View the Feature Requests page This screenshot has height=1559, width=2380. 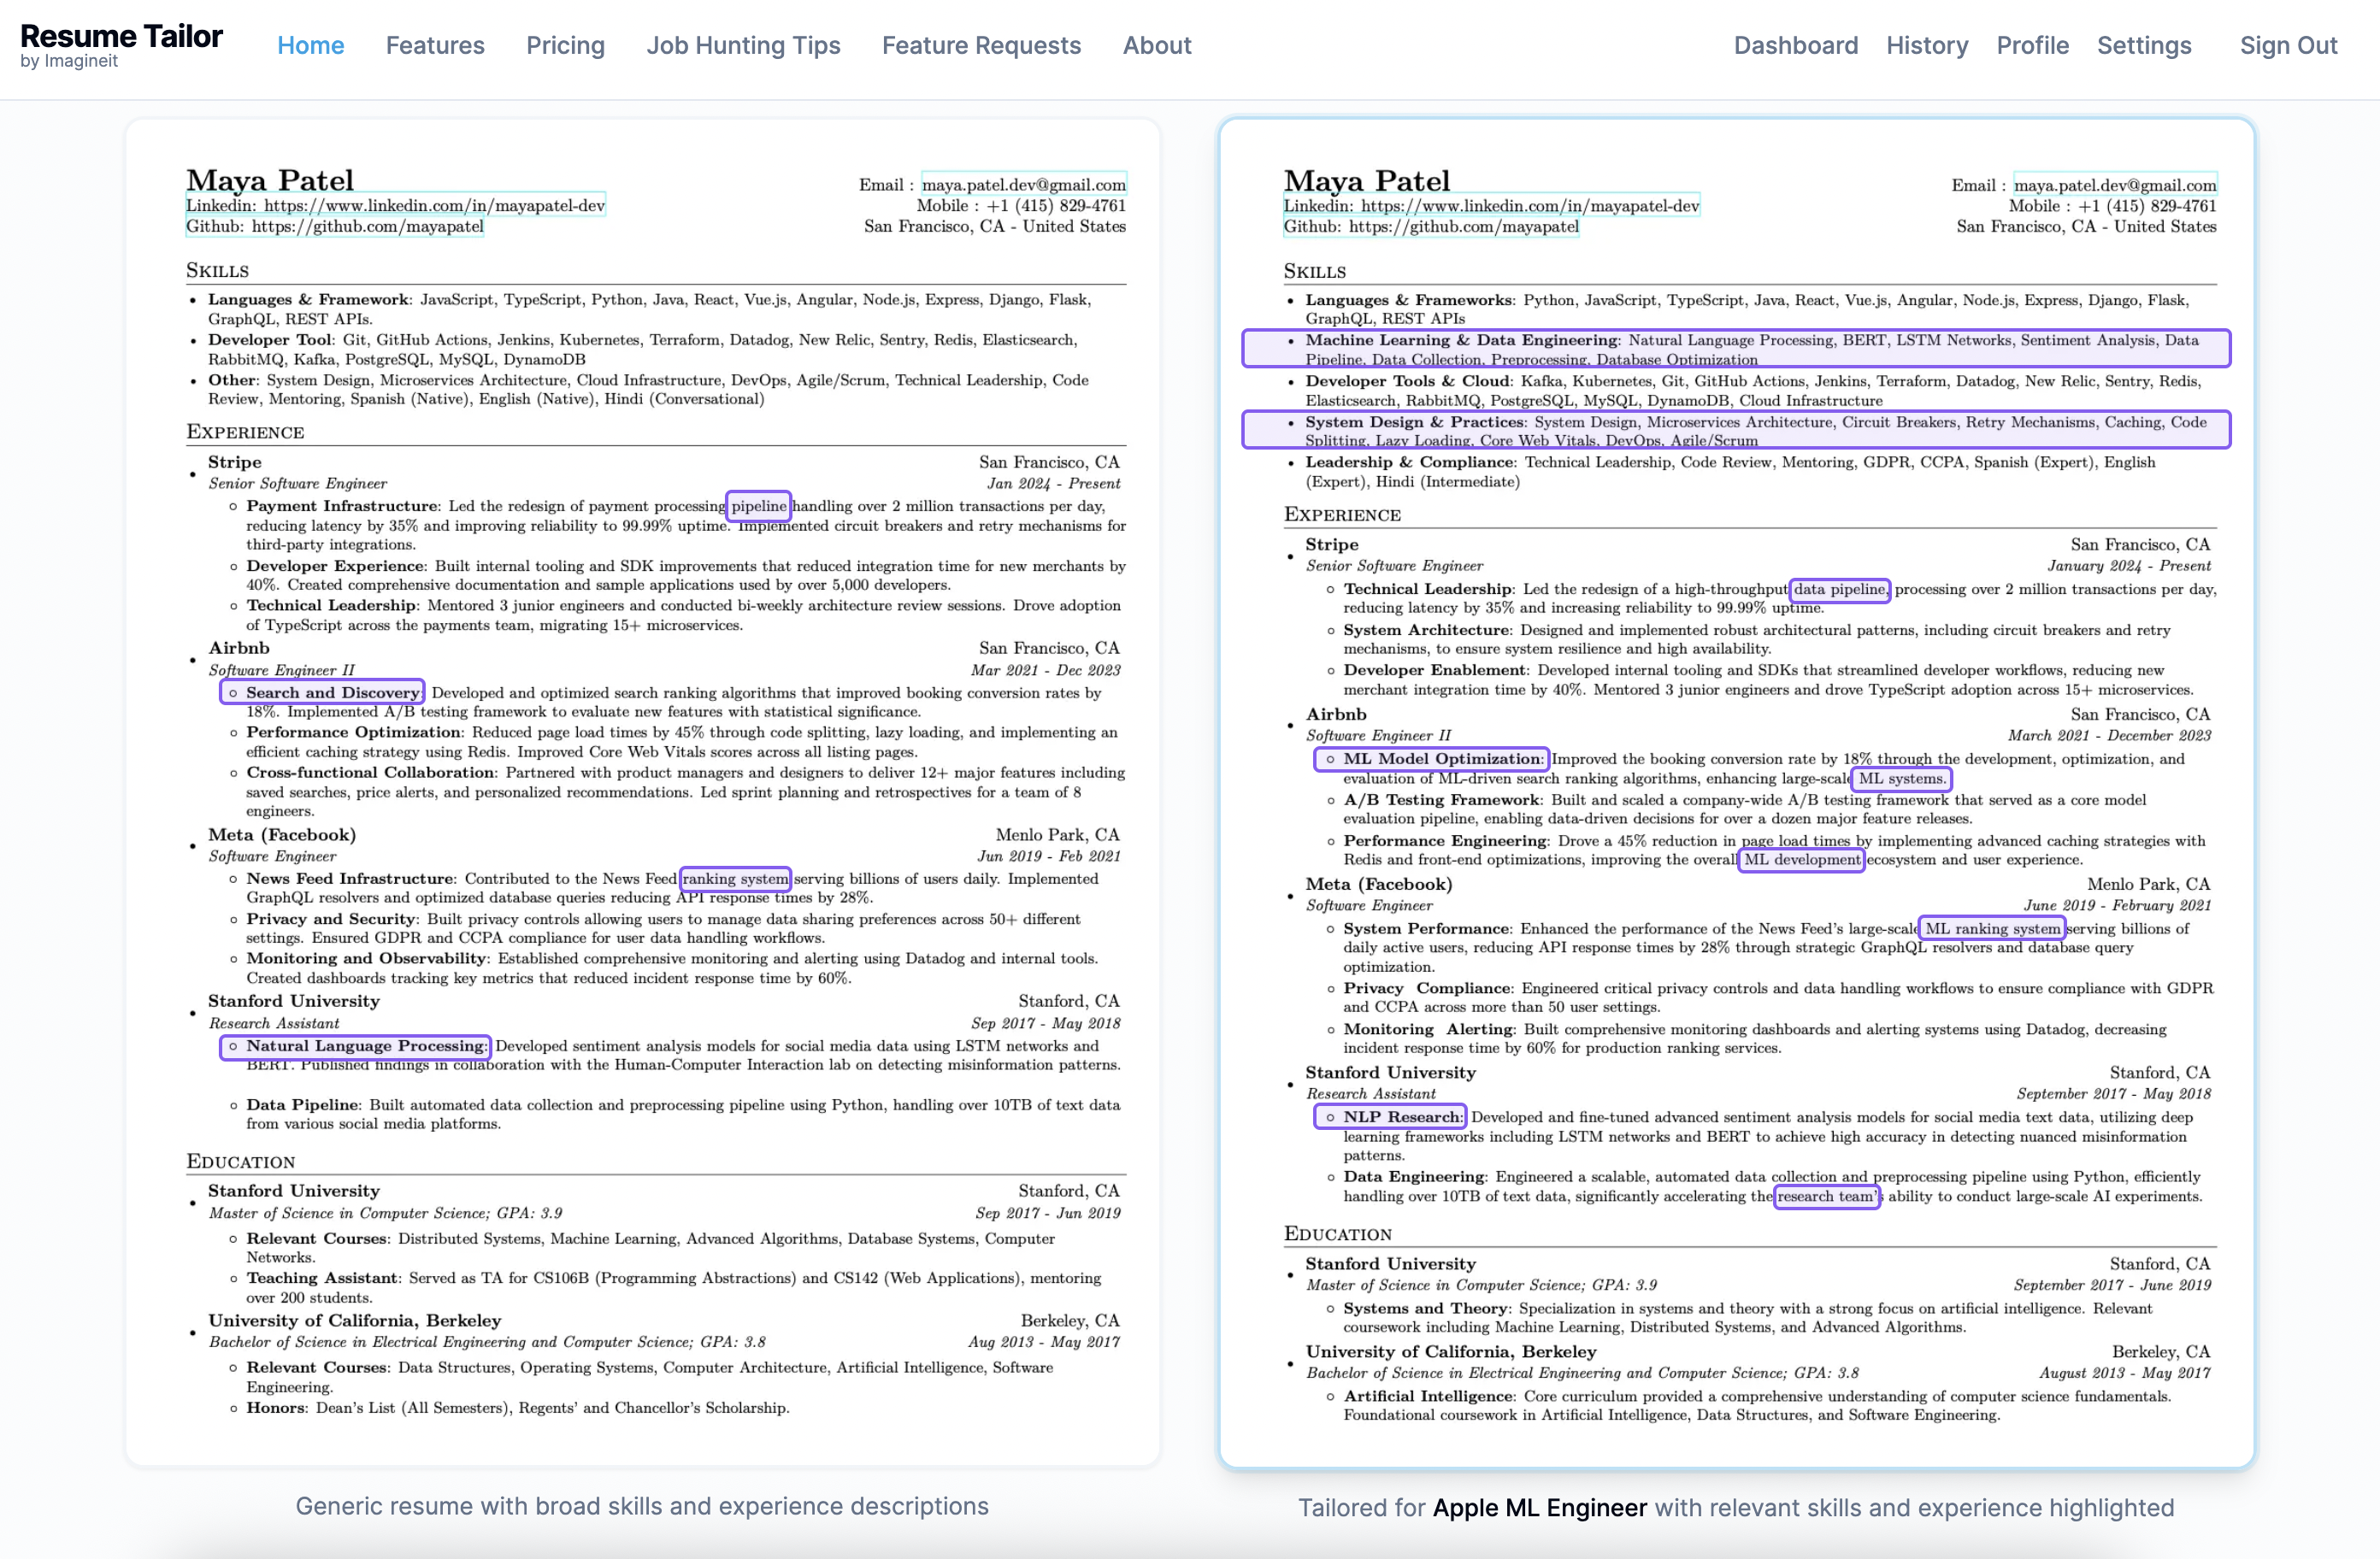[981, 45]
